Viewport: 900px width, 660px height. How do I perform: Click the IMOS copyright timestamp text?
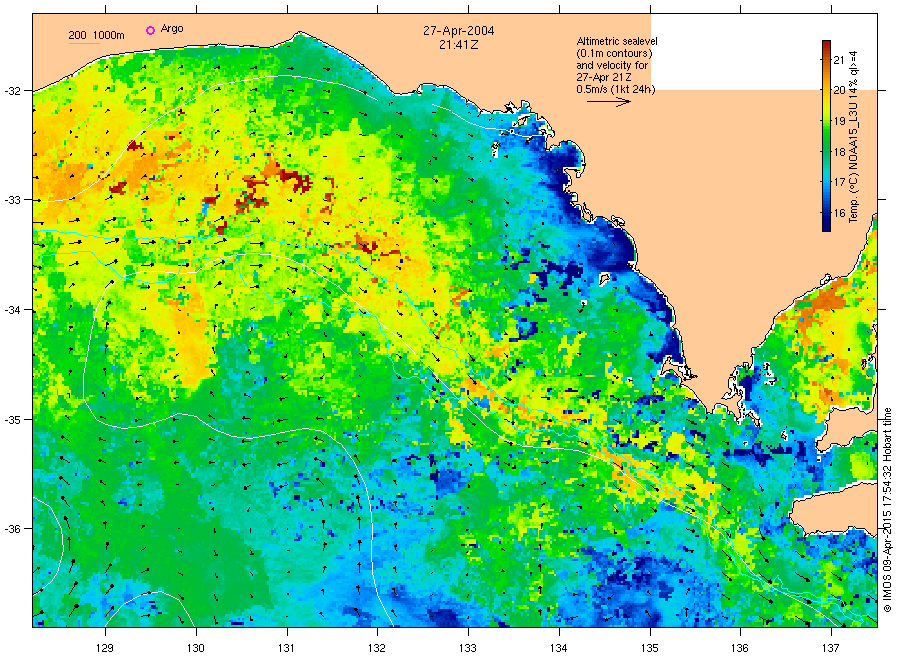[887, 510]
